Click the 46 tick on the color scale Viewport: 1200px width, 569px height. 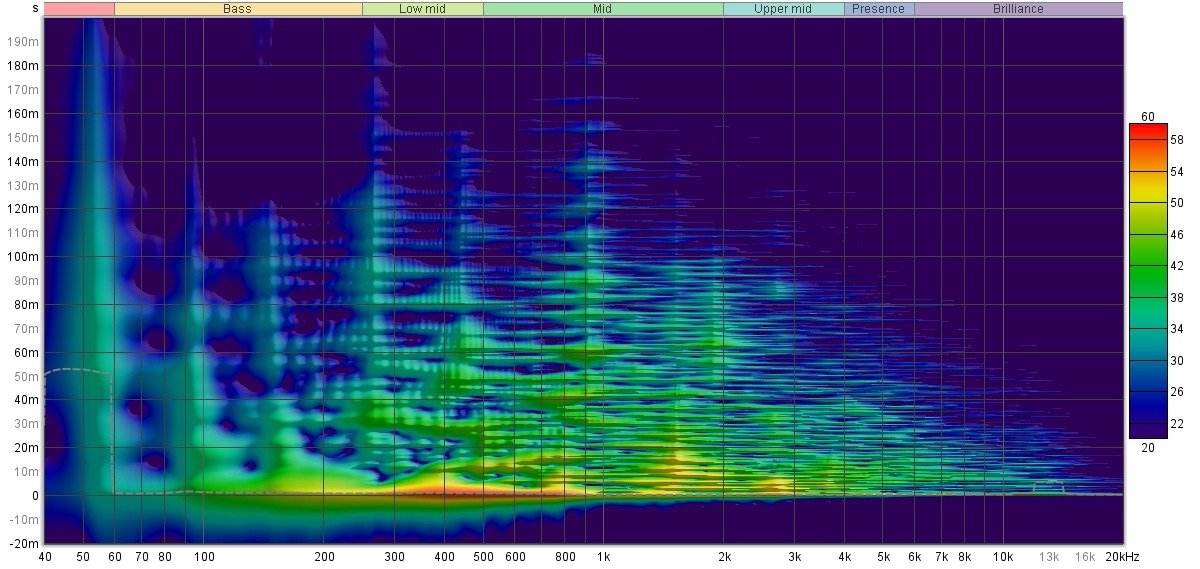click(x=1177, y=234)
